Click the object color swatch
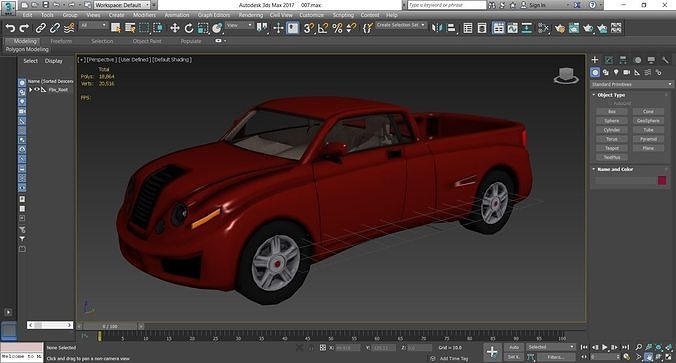 coord(662,180)
